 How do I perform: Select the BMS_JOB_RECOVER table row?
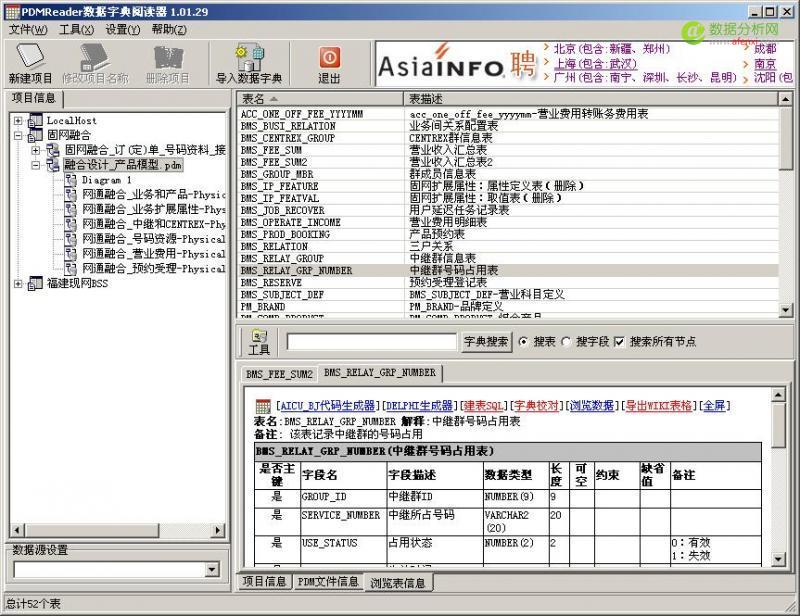[509, 210]
